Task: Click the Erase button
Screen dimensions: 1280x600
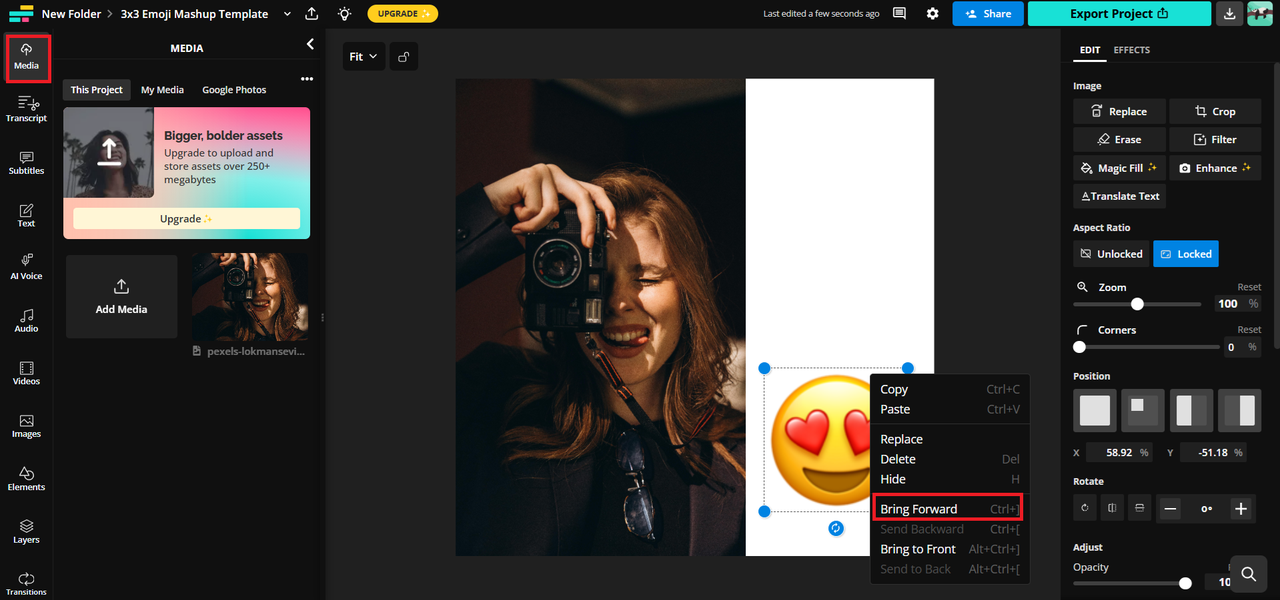Action: (1118, 139)
